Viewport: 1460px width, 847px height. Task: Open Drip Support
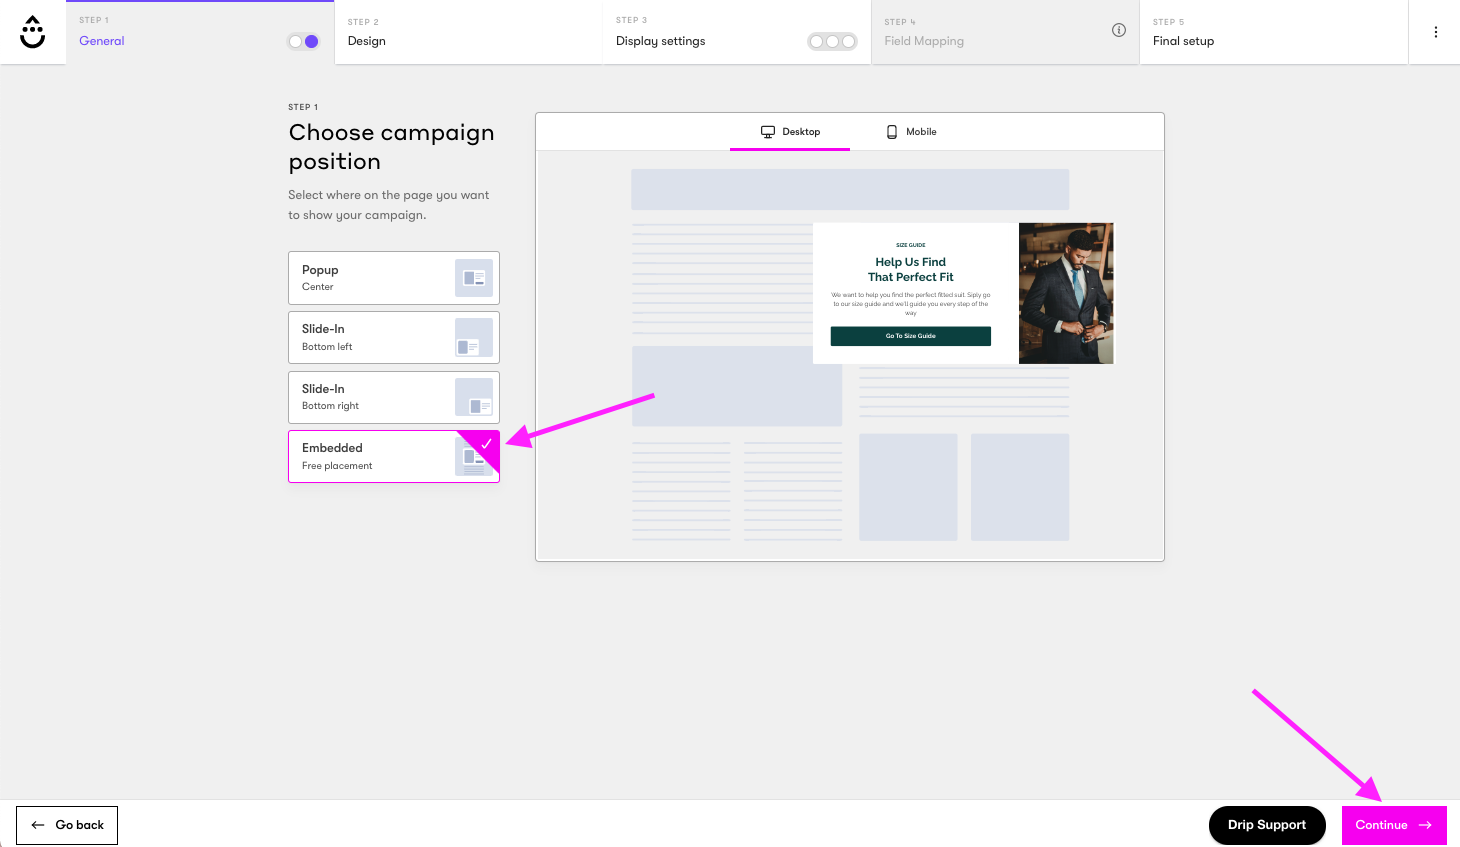[x=1267, y=825]
